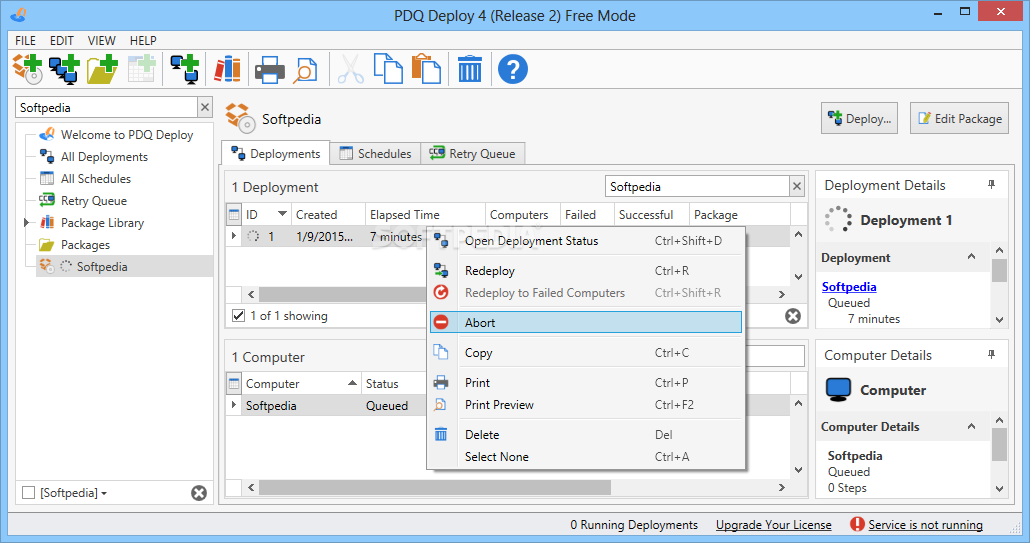The height and width of the screenshot is (543, 1030).
Task: Choose Redeploy in the context menu
Action: [x=586, y=271]
